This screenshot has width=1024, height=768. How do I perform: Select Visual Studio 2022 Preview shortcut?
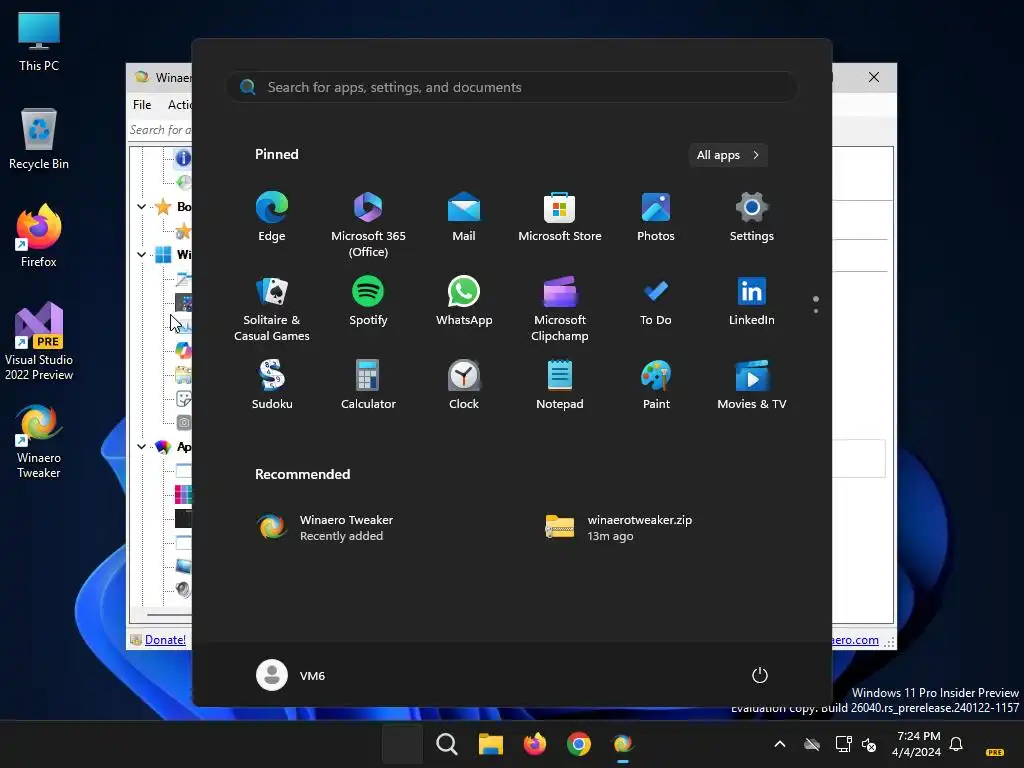click(x=39, y=341)
